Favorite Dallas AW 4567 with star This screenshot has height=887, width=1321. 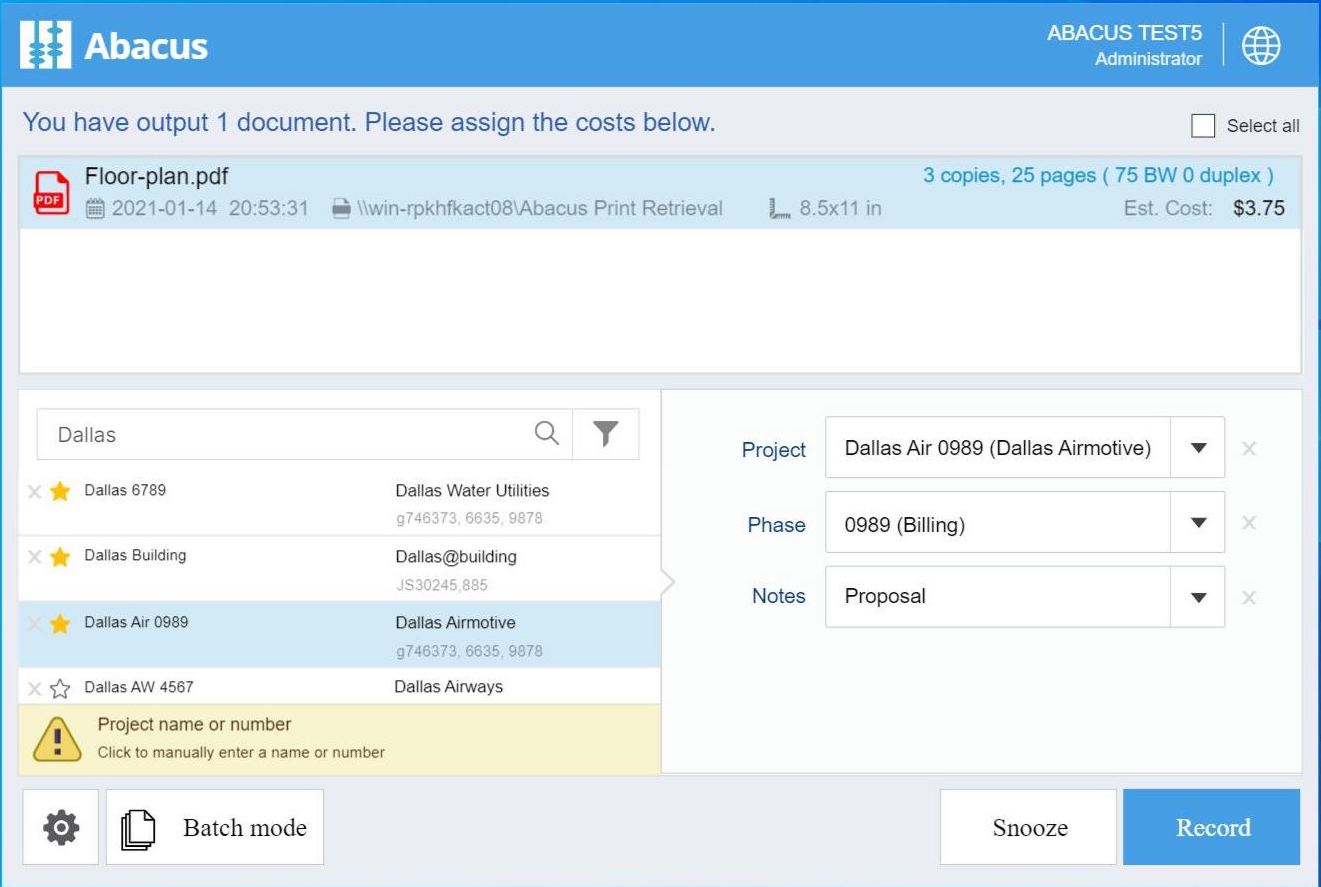point(60,688)
